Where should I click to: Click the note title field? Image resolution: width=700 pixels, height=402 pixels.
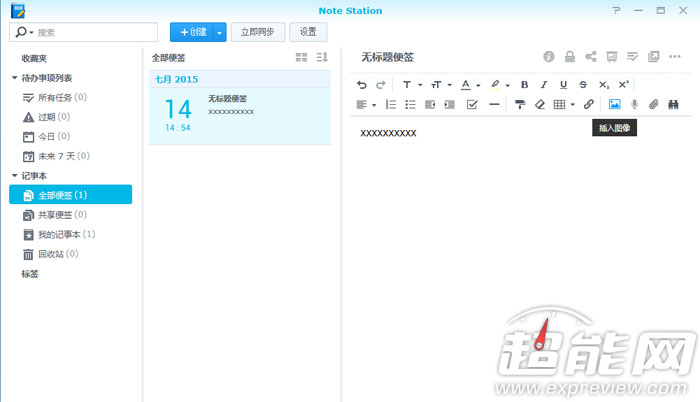[388, 57]
